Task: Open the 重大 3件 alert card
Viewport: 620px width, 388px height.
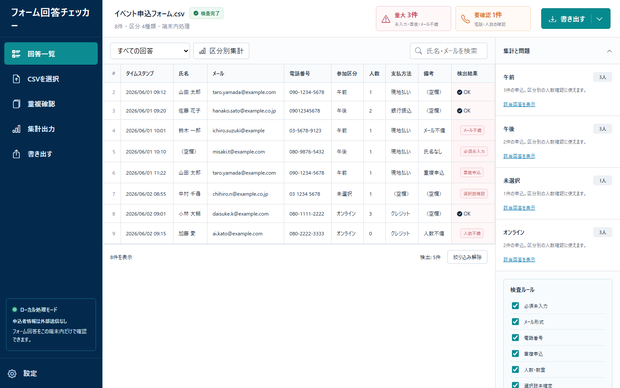Action: tap(413, 19)
